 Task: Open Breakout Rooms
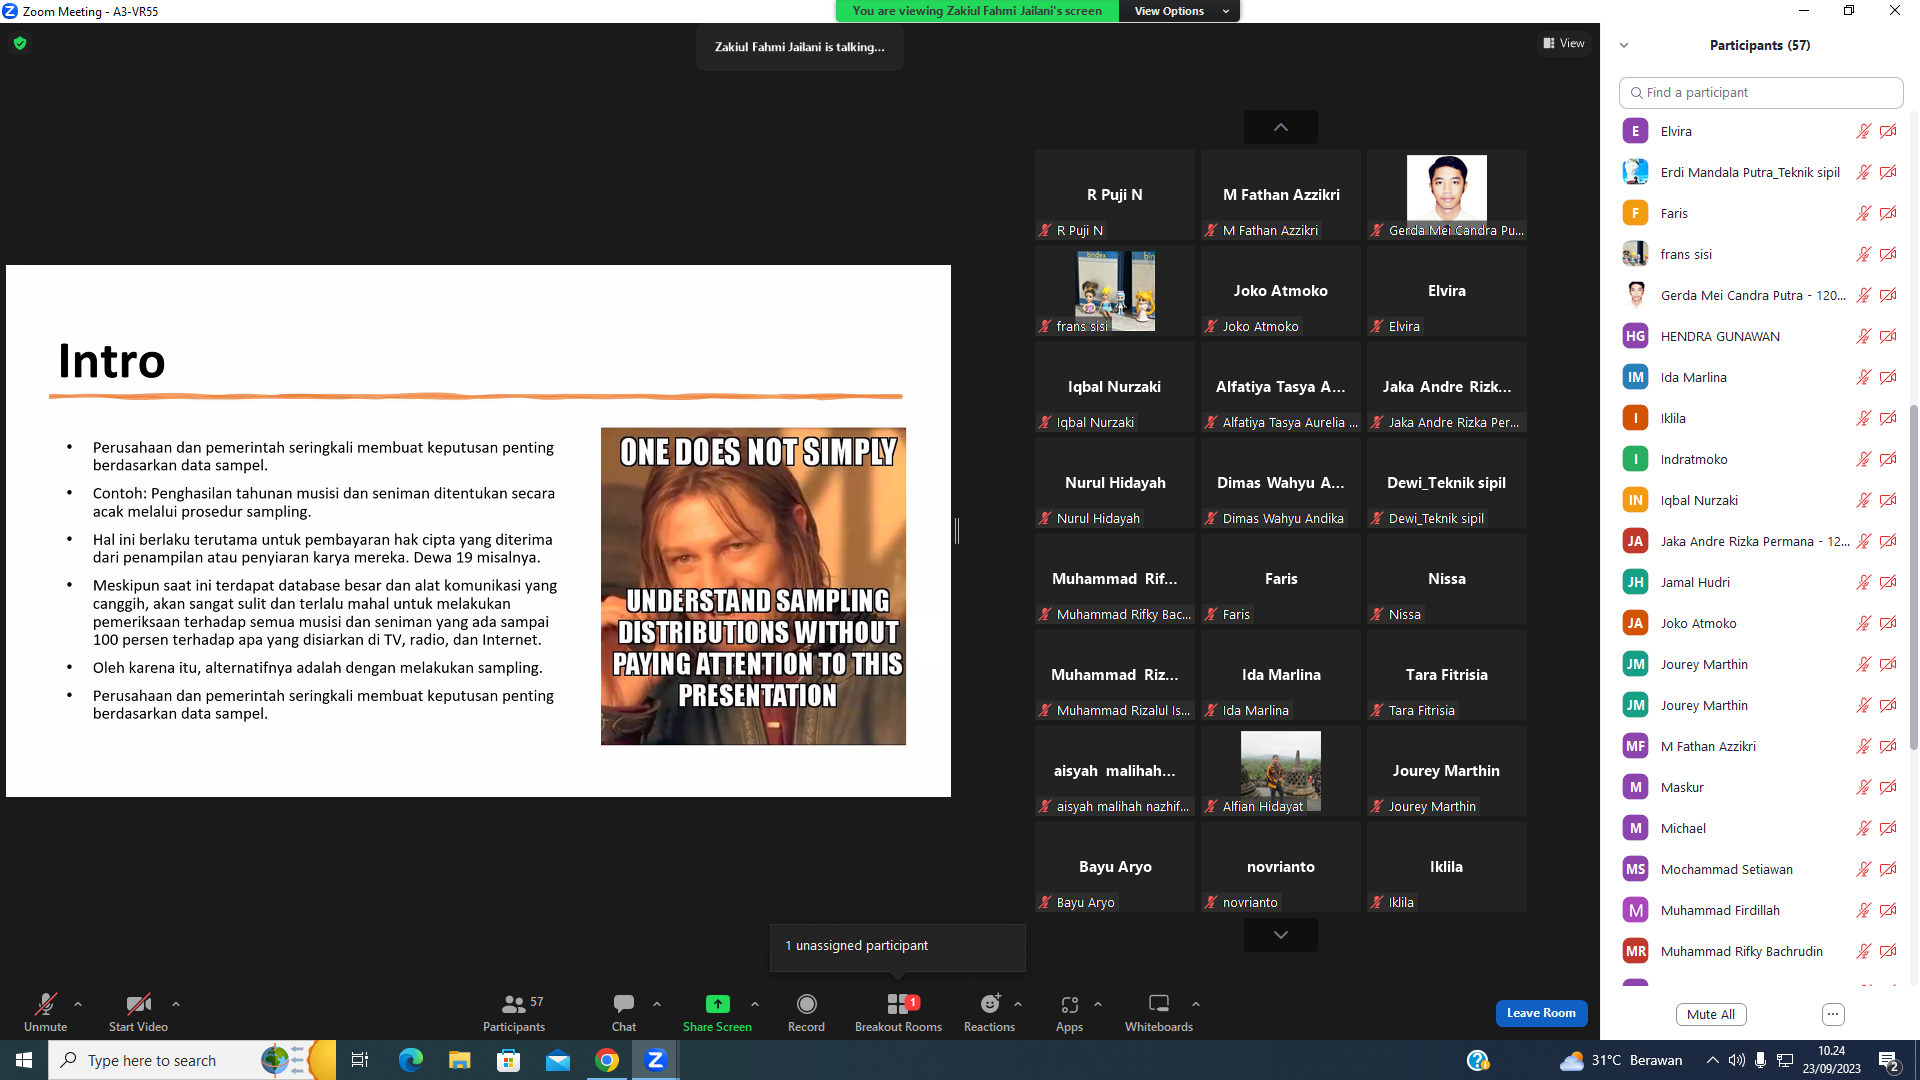point(898,1012)
